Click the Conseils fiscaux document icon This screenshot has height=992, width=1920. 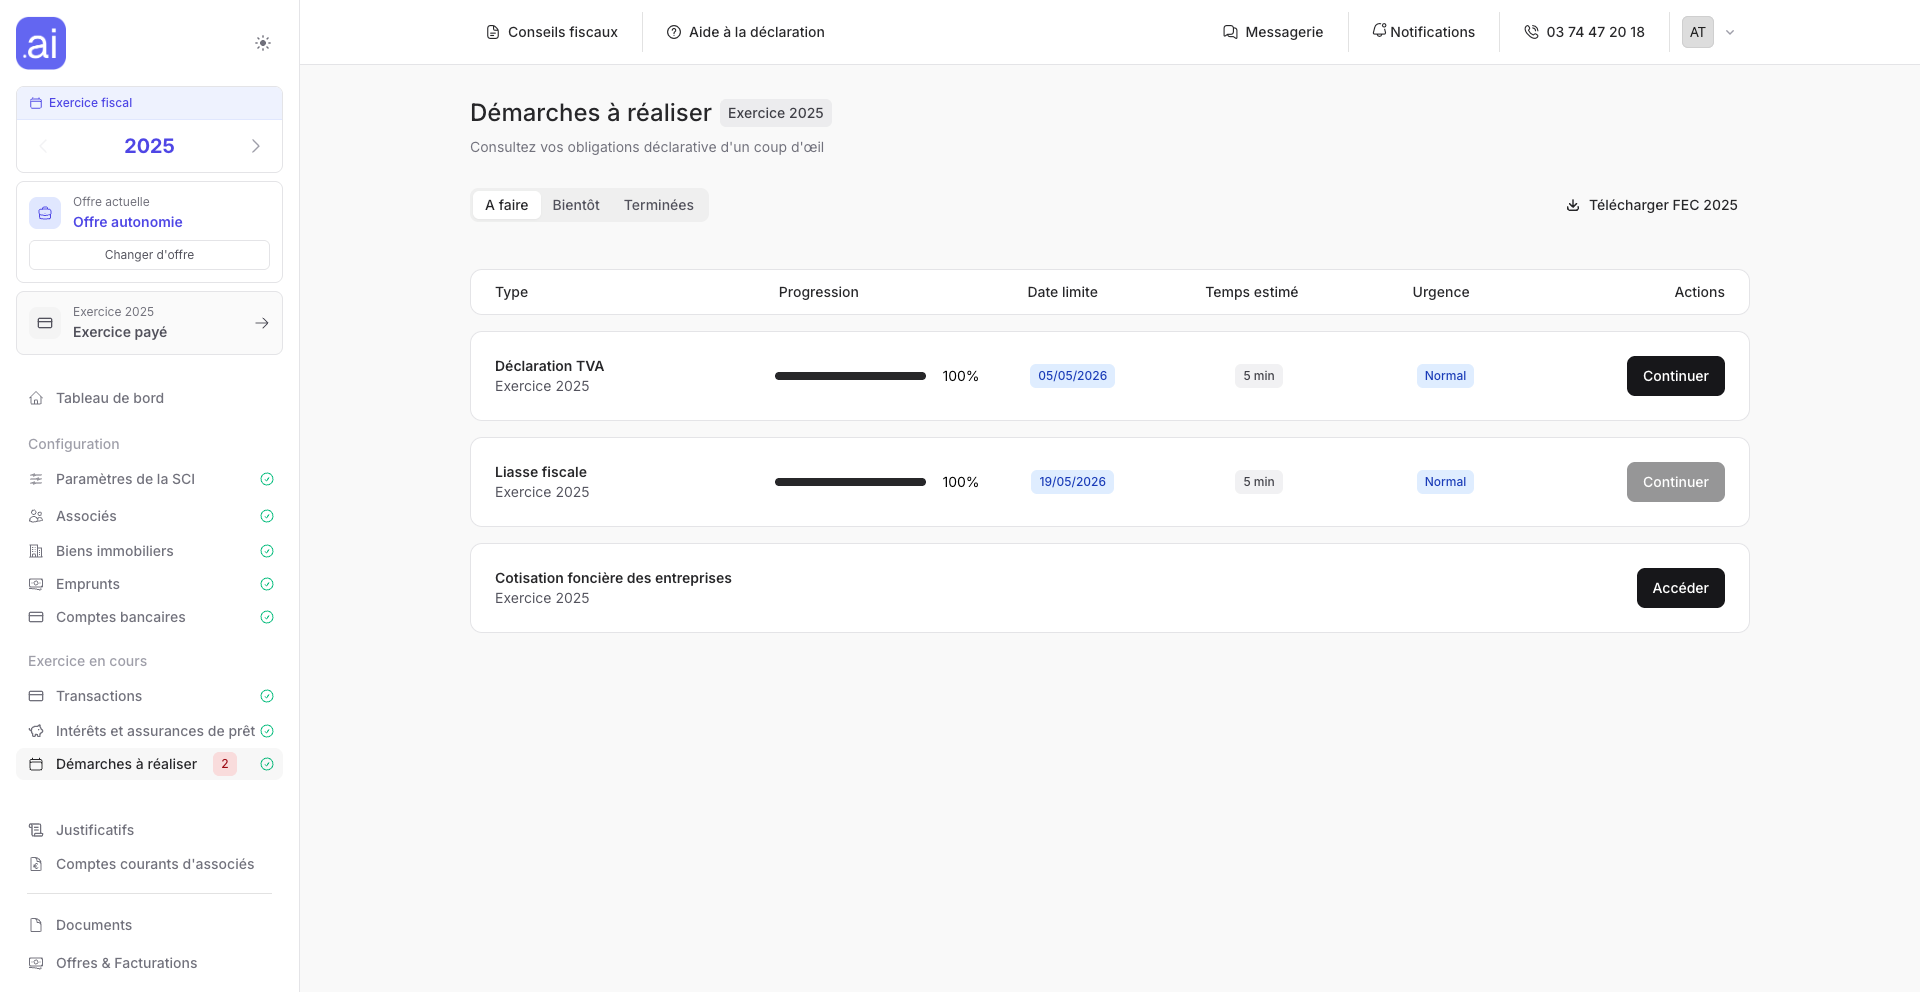(492, 32)
